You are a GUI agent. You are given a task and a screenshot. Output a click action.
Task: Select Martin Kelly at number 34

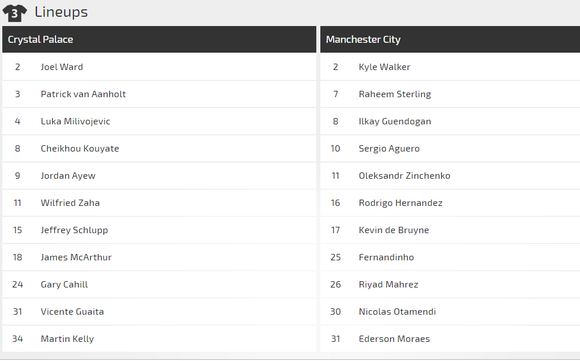pos(67,339)
